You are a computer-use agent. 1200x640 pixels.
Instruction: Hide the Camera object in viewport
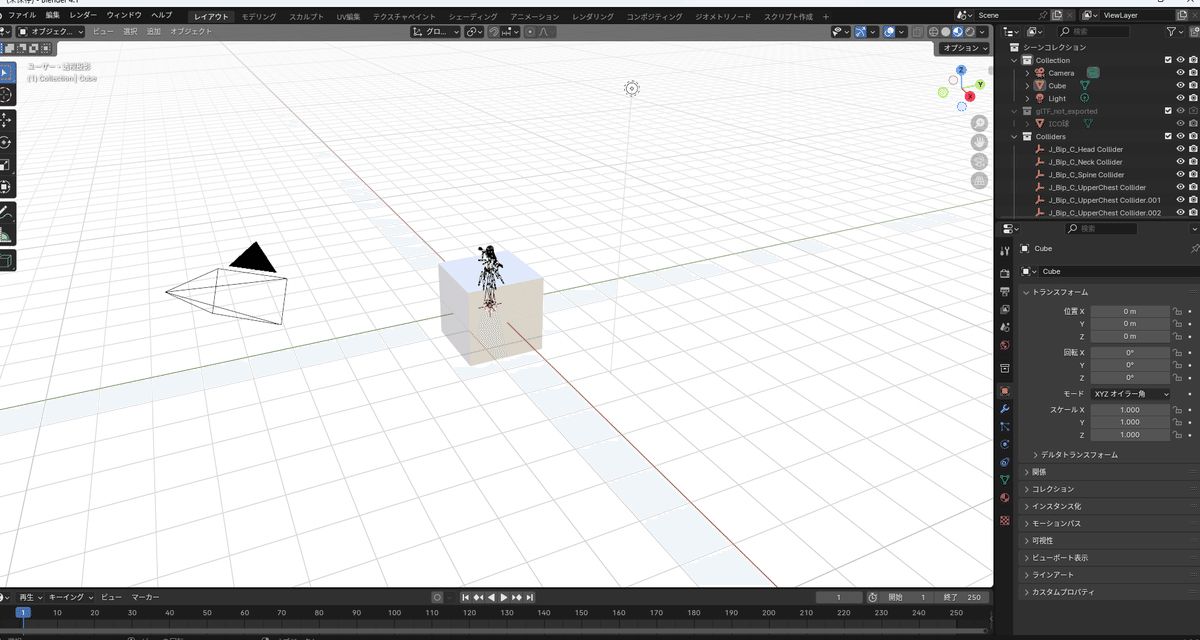tap(1181, 73)
